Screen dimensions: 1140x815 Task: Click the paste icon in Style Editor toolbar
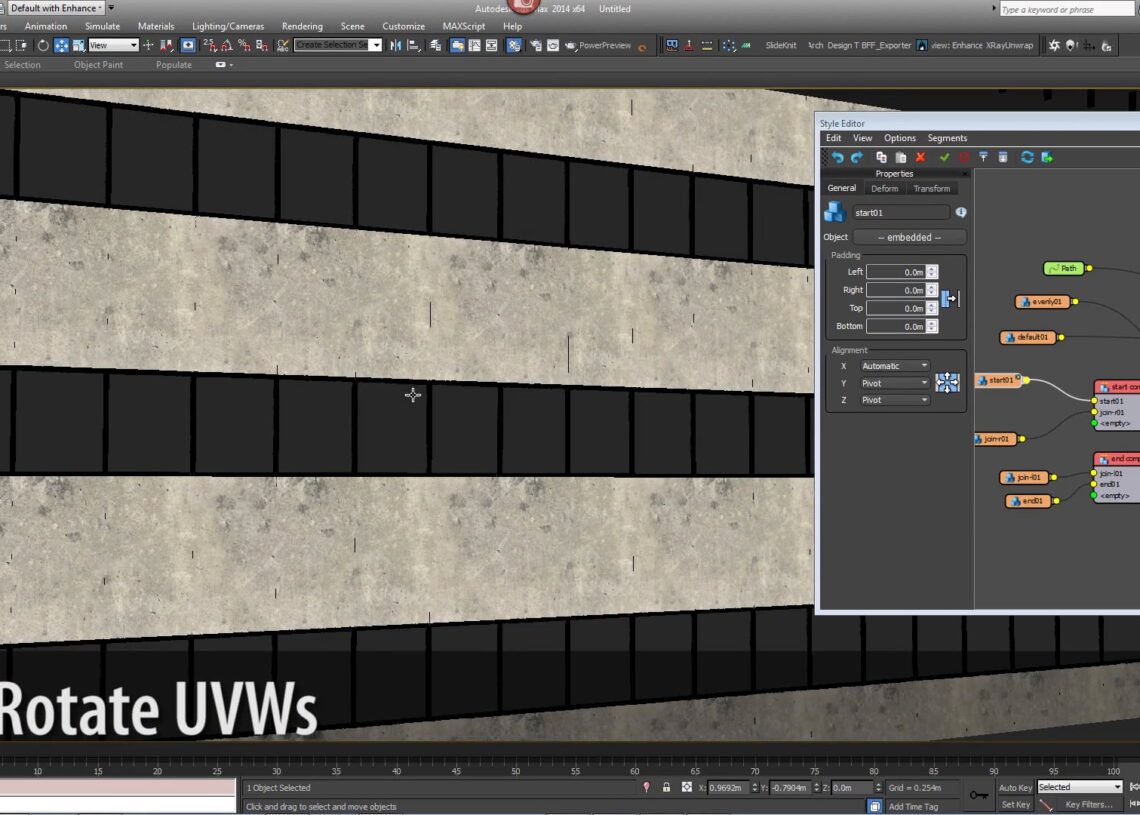(x=900, y=157)
